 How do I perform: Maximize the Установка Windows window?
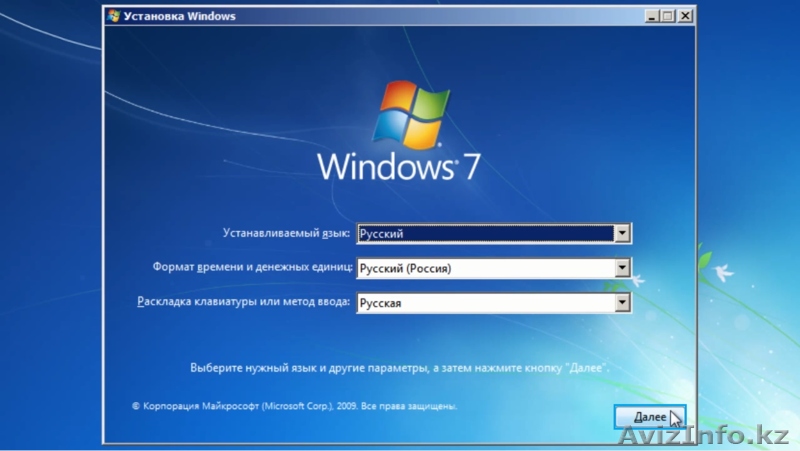[x=667, y=16]
